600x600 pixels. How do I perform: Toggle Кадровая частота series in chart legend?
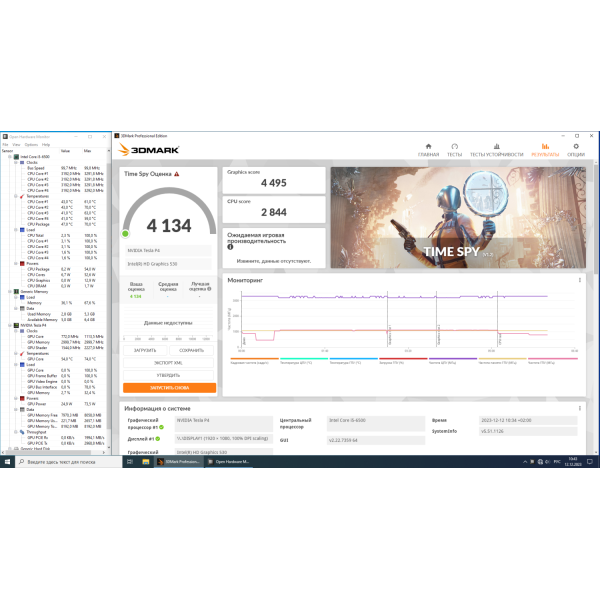254,361
